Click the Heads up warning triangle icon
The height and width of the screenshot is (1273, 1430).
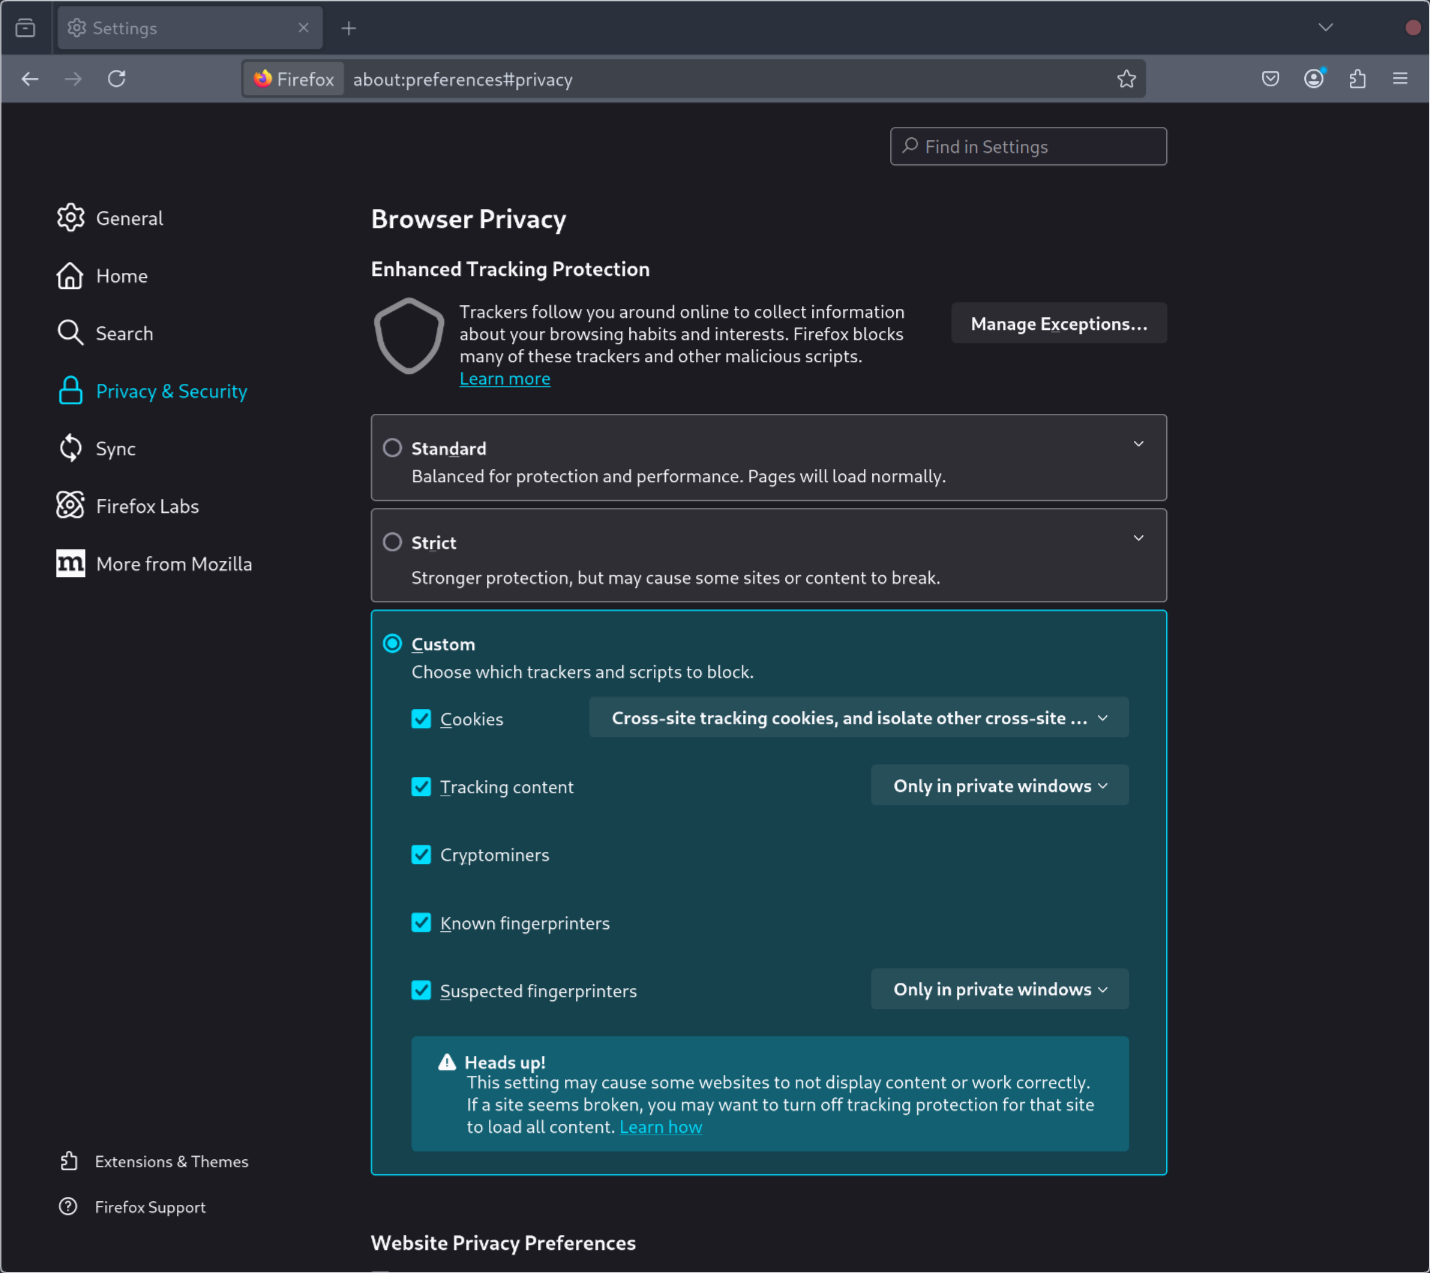point(447,1062)
